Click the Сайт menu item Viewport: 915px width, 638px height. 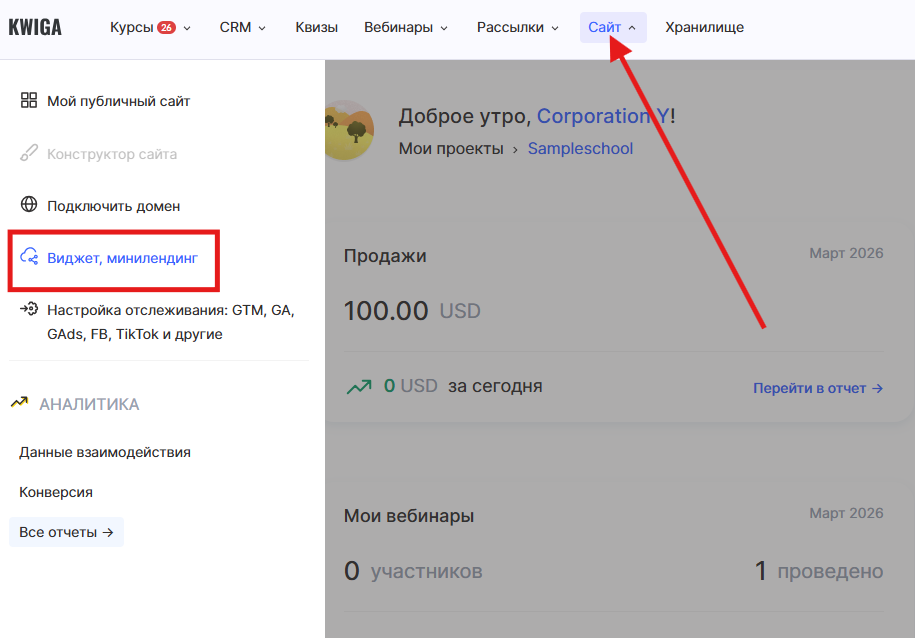613,27
